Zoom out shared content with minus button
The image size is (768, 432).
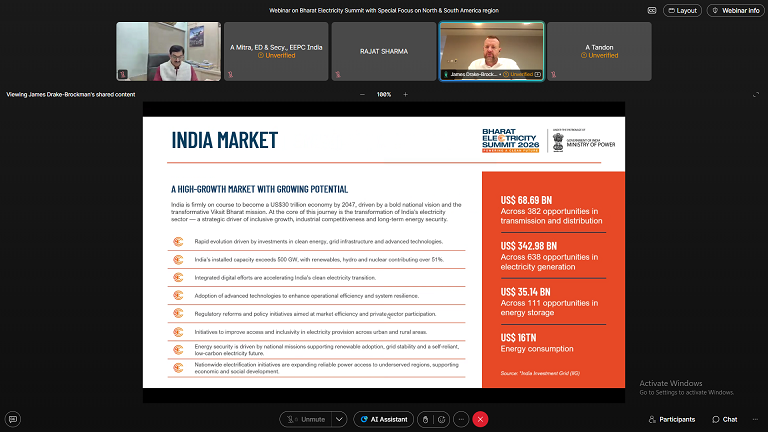coord(362,94)
